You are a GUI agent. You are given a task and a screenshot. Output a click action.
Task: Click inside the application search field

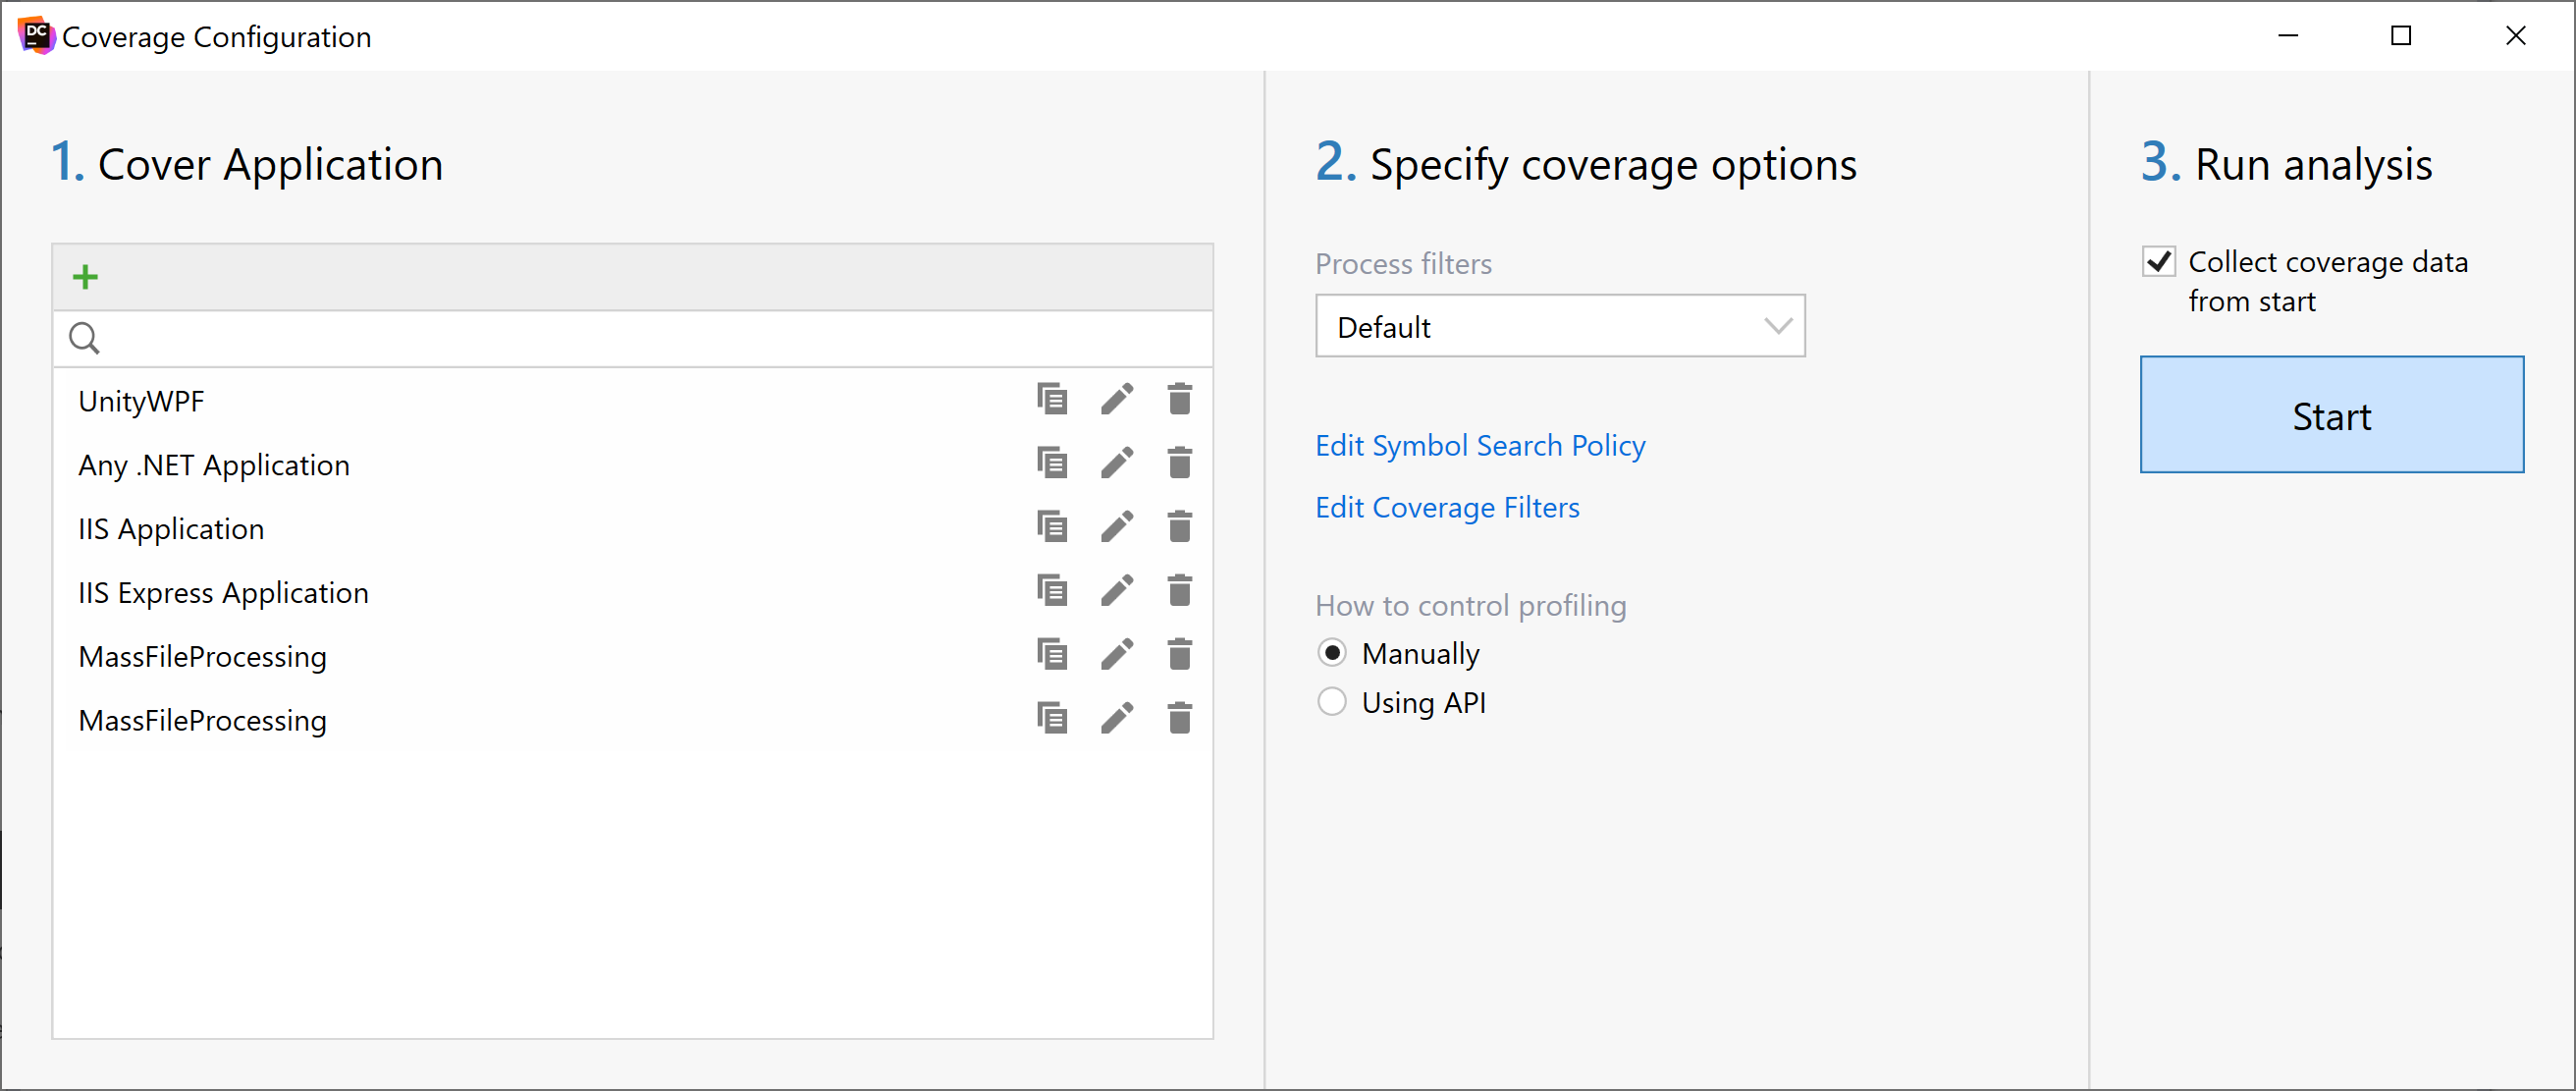(x=500, y=338)
